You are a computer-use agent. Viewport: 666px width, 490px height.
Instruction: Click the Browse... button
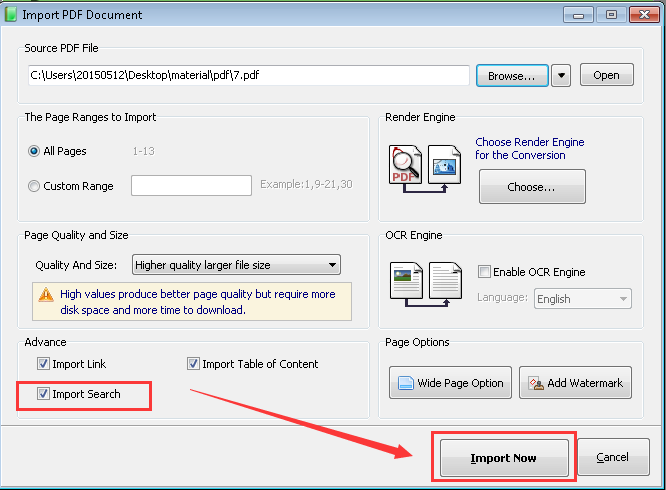tap(512, 76)
